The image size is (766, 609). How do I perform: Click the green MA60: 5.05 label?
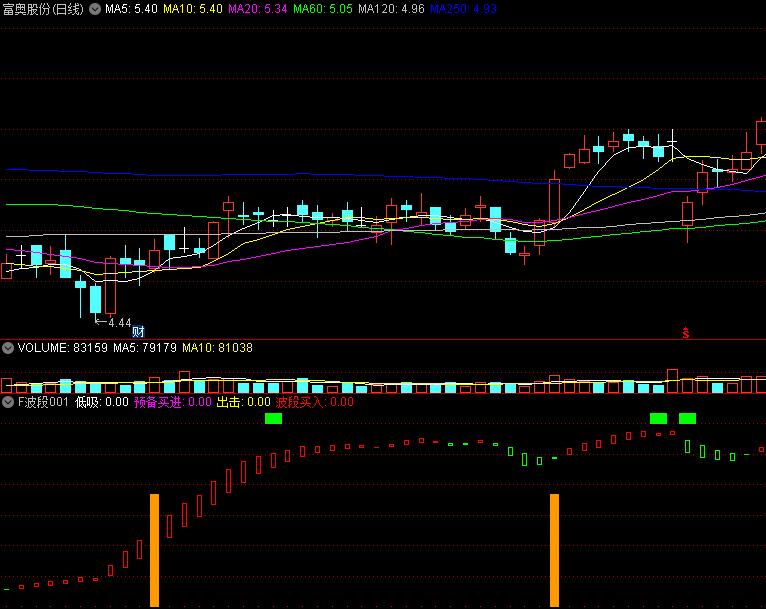(322, 9)
